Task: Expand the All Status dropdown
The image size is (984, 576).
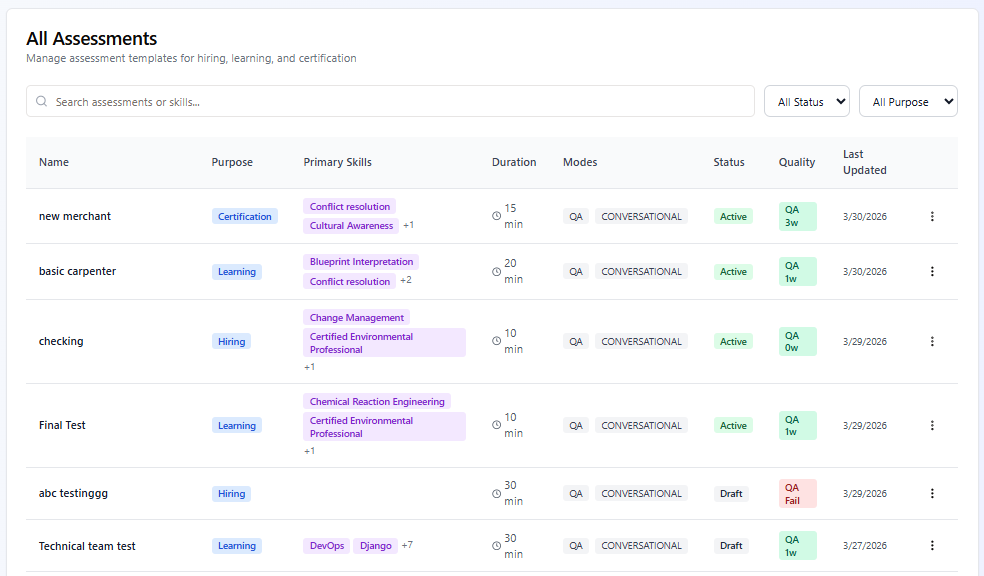Action: [x=806, y=102]
